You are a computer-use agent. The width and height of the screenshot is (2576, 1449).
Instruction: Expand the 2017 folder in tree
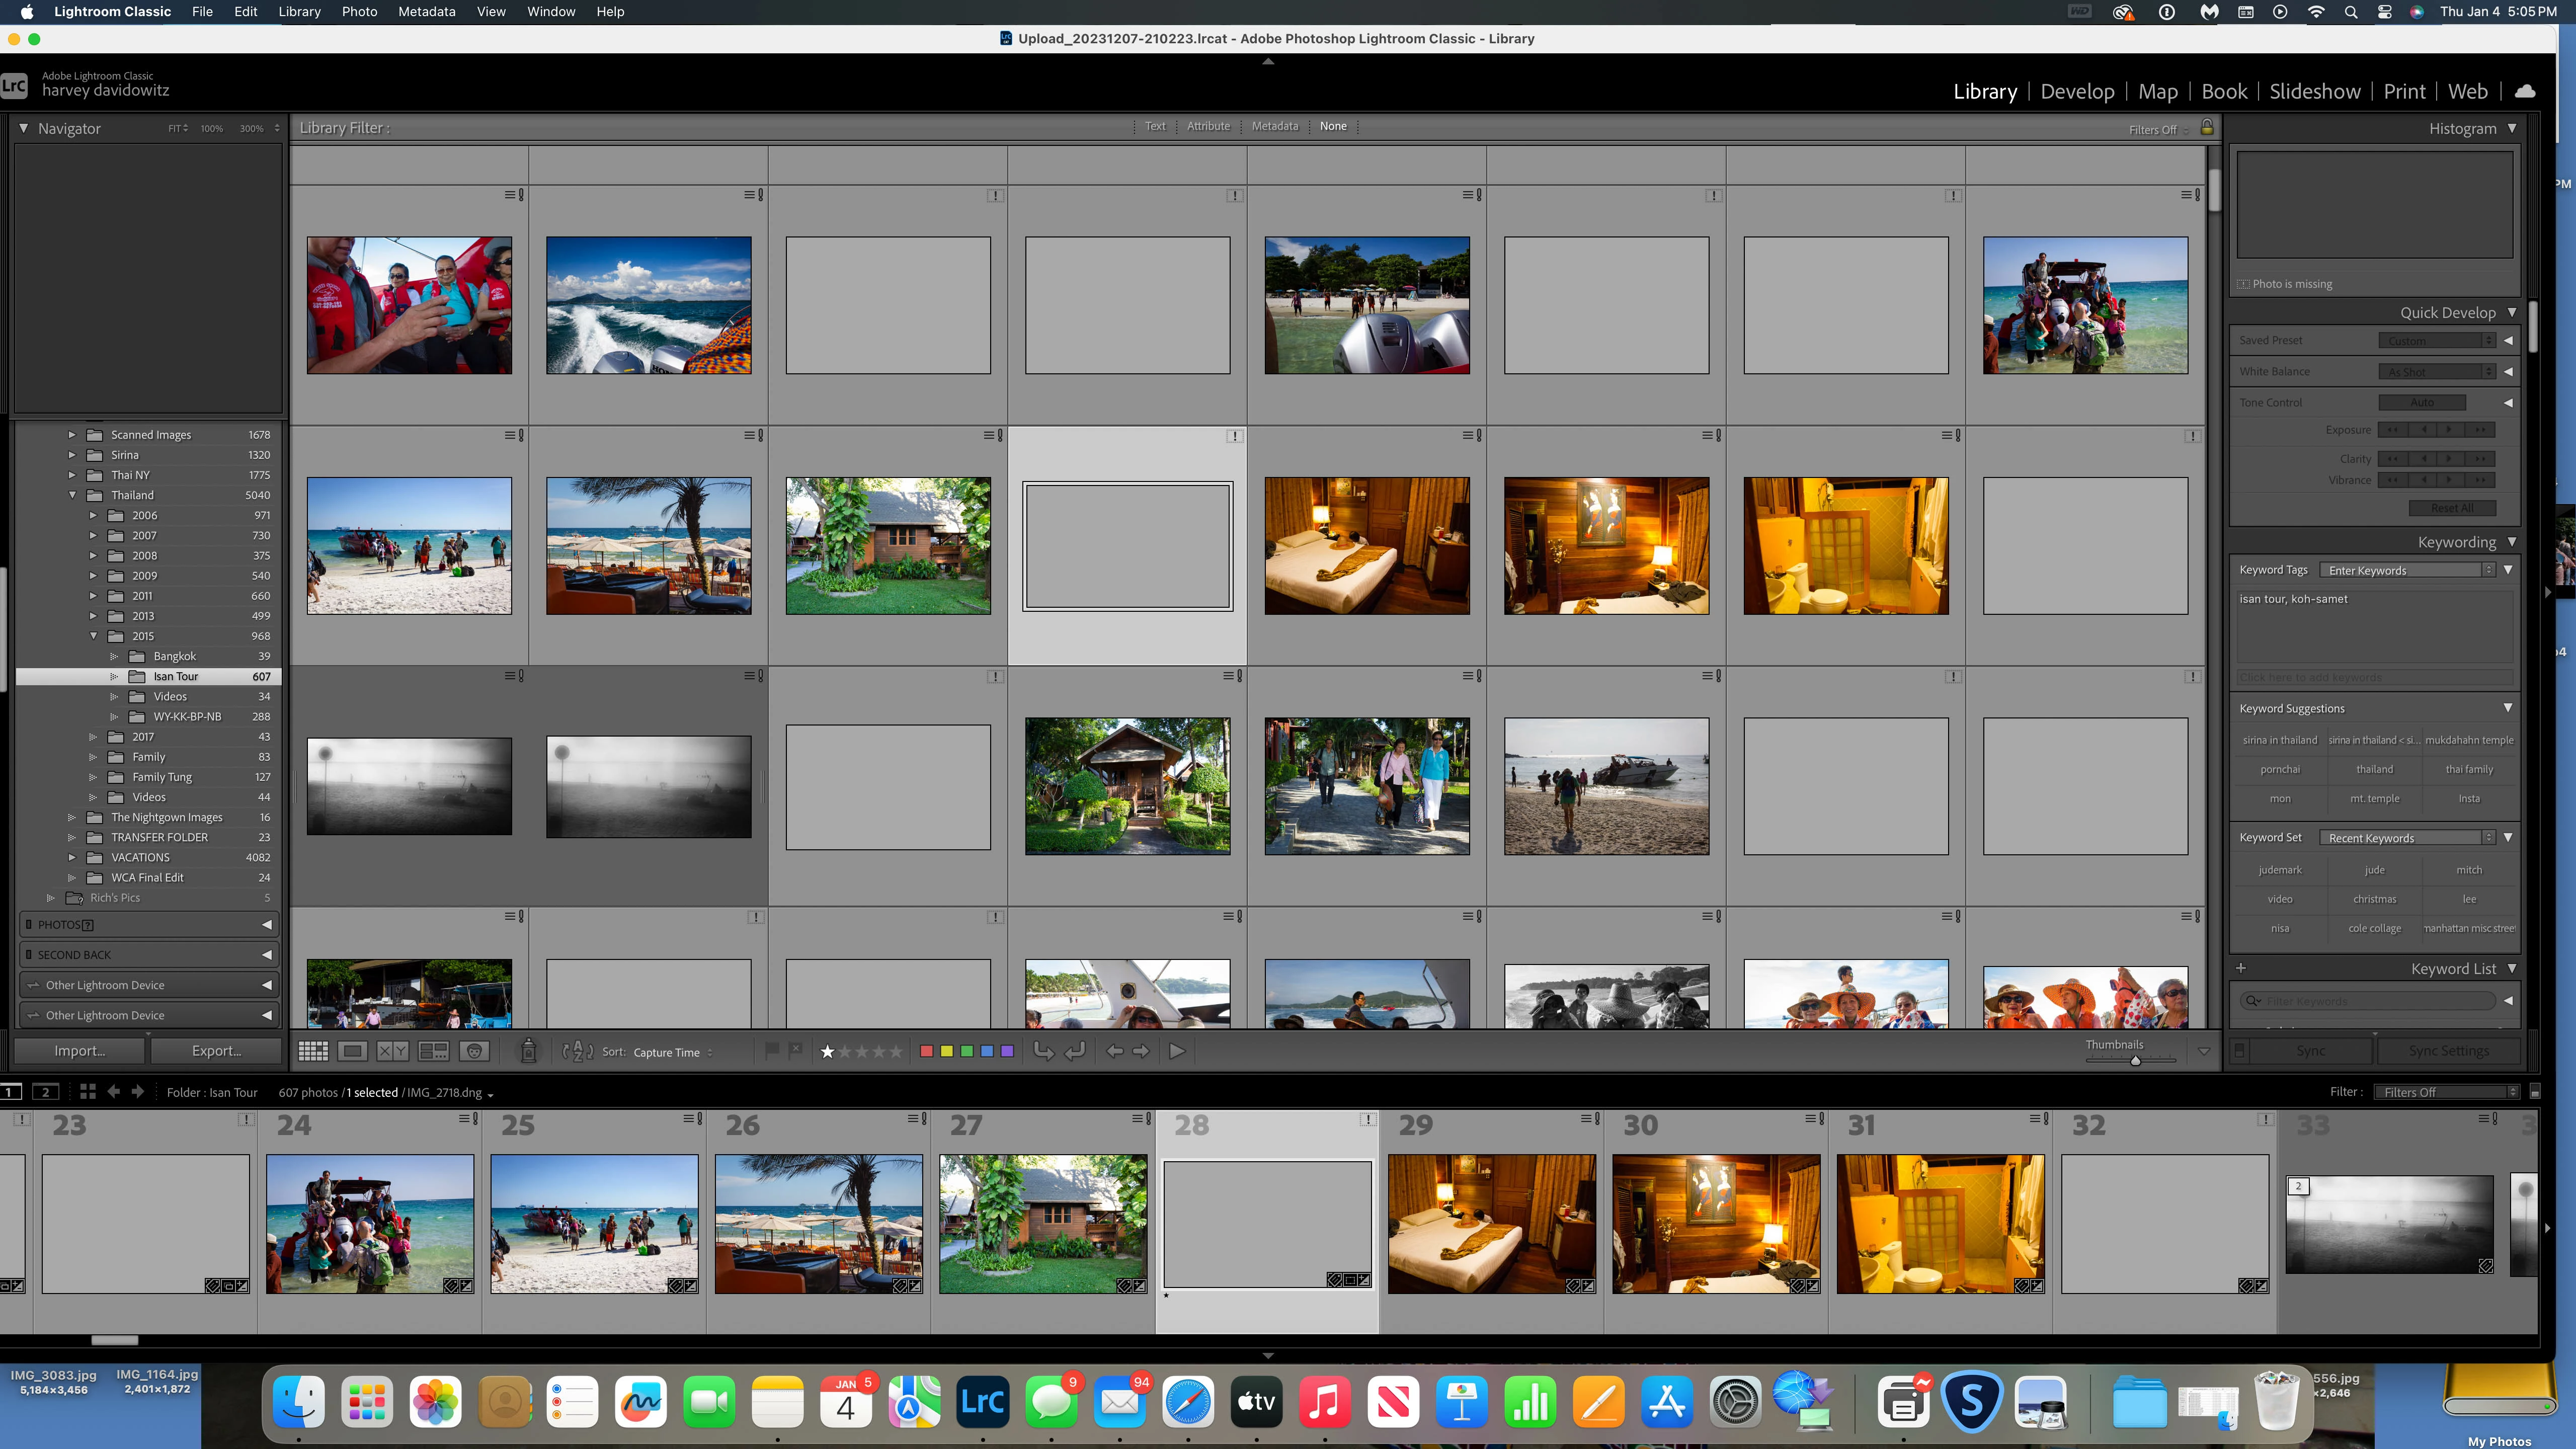[93, 737]
